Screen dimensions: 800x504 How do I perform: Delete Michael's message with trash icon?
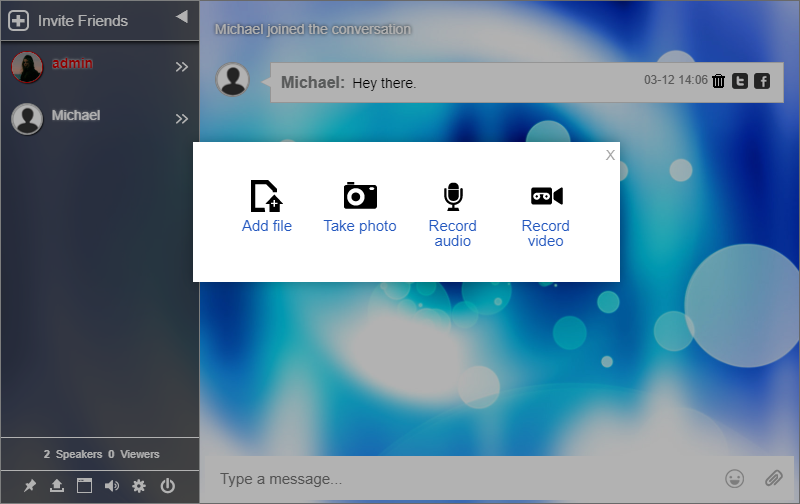pos(718,81)
